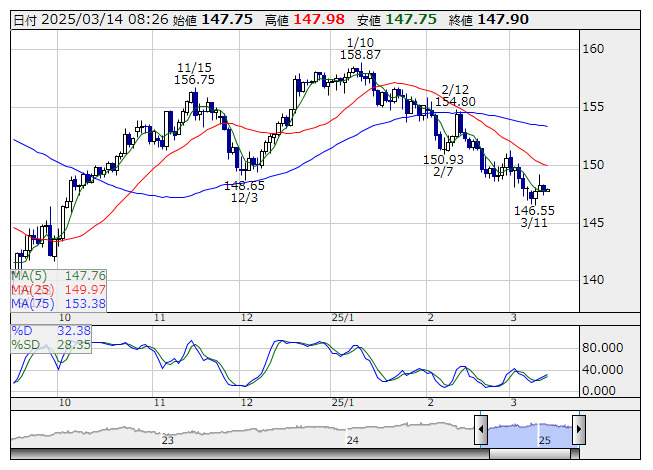Viewport: 653px width, 470px height.
Task: Click the high price 高値 147.98
Action: pos(305,20)
